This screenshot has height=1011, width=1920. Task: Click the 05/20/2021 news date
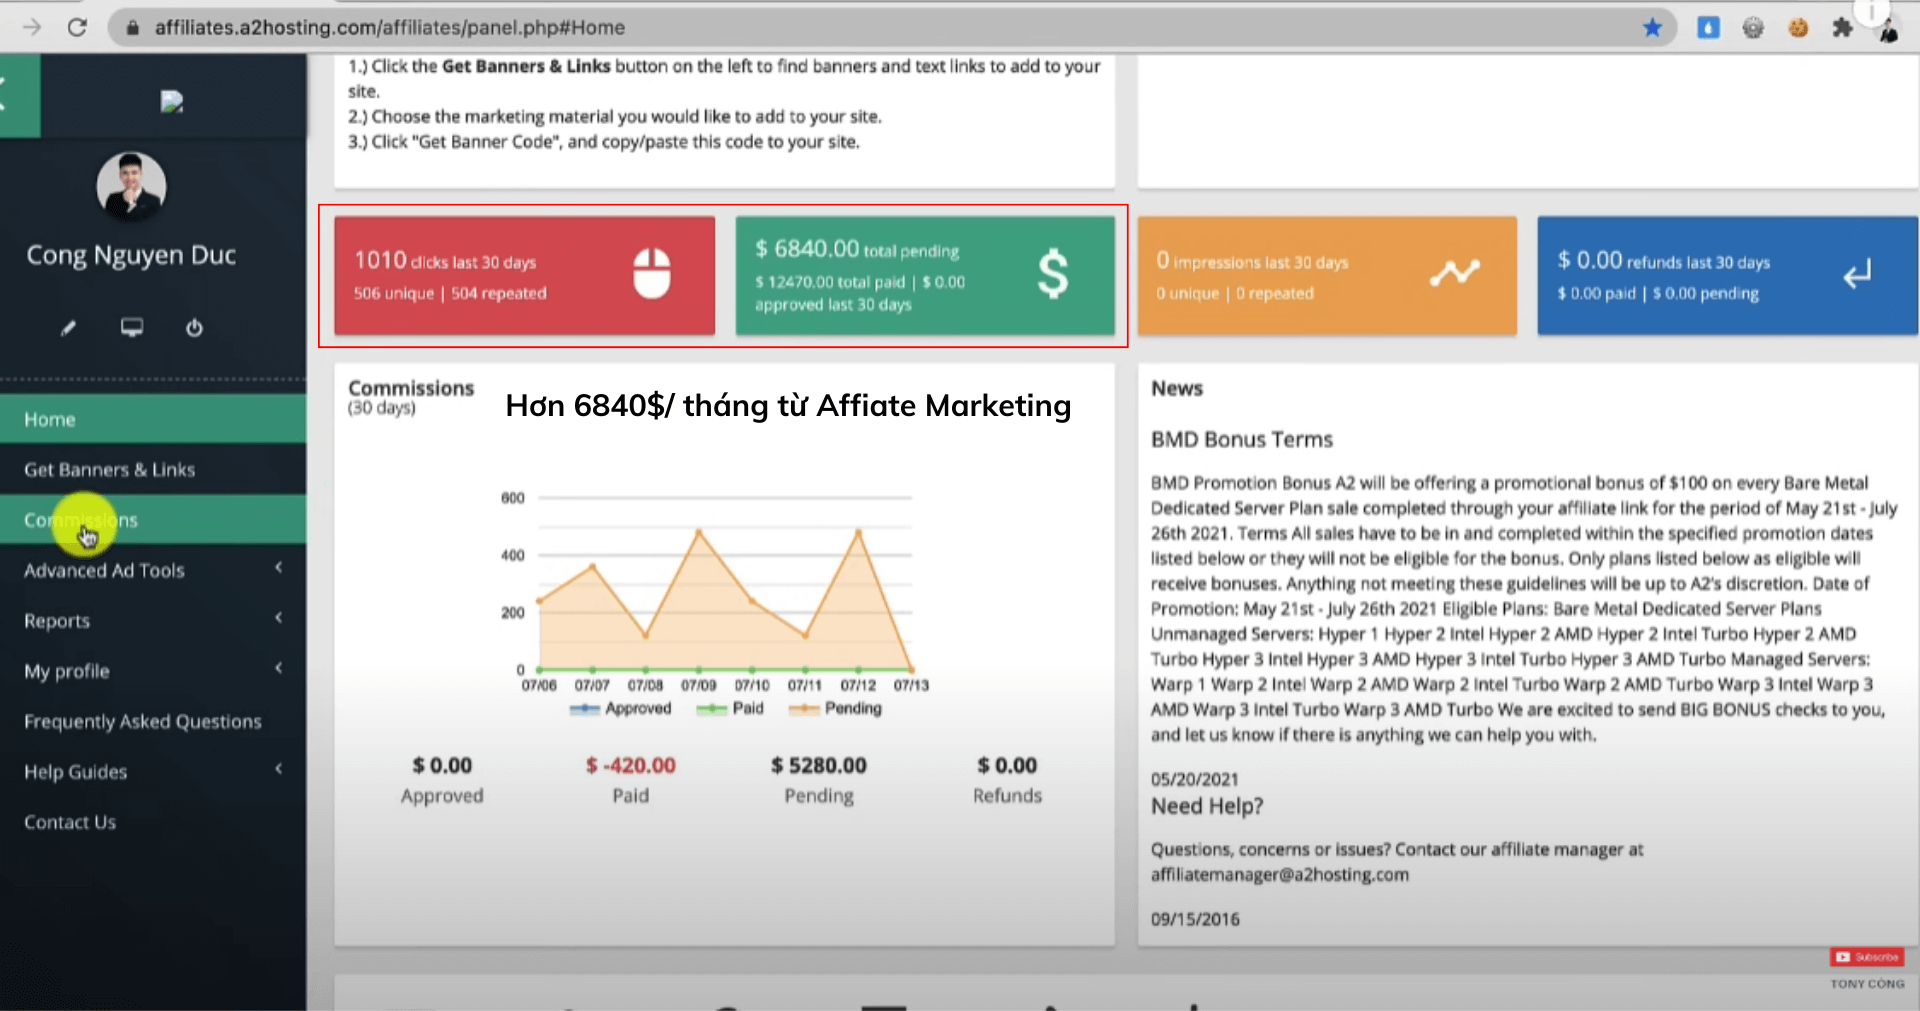1195,779
